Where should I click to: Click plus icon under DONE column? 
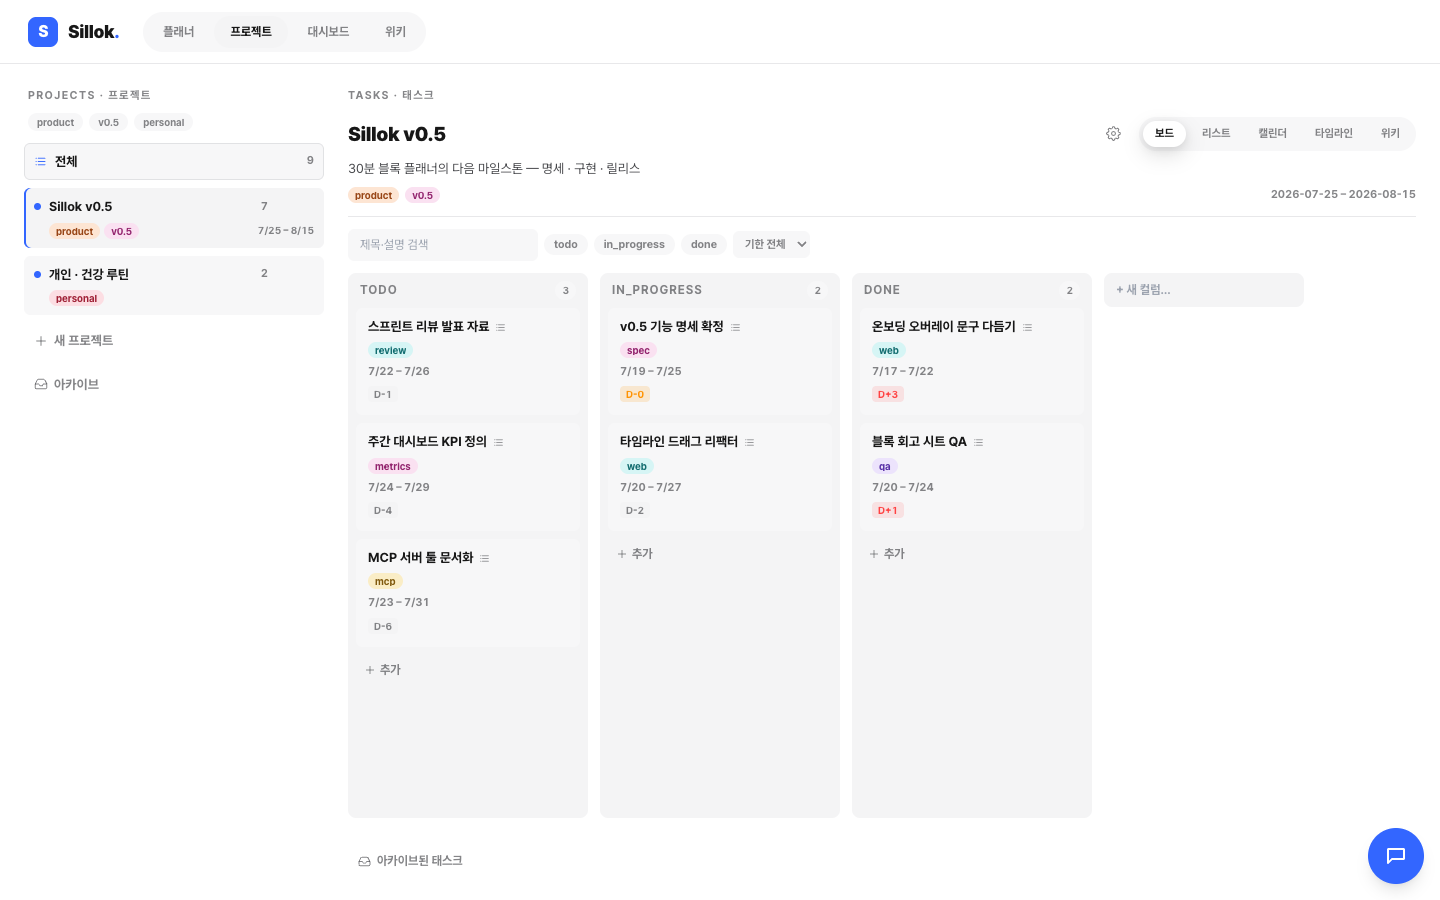click(x=874, y=554)
